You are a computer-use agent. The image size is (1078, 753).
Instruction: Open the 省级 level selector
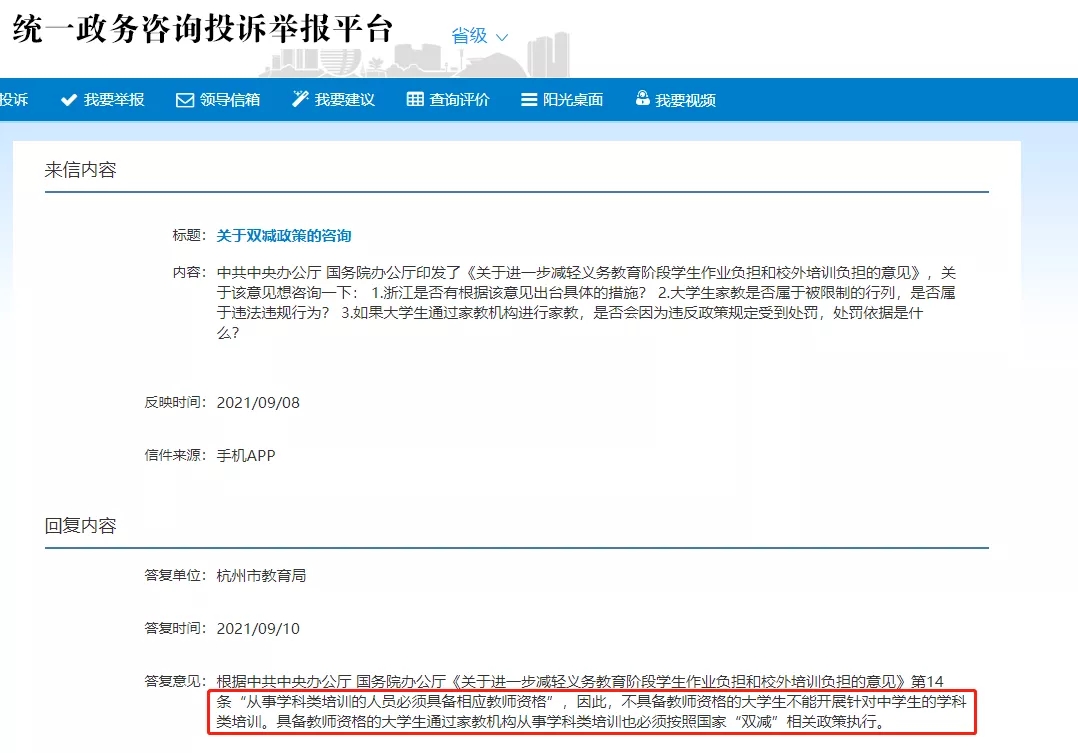[x=479, y=36]
